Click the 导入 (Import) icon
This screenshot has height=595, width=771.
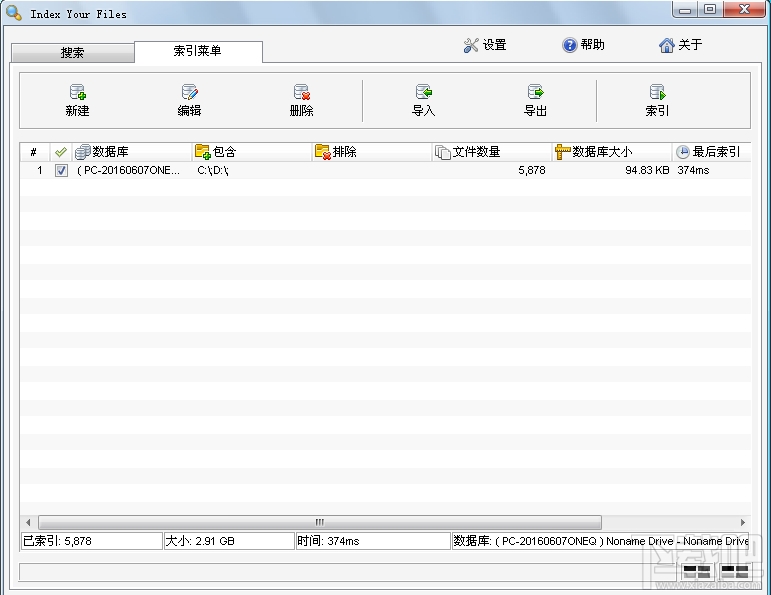click(x=423, y=92)
